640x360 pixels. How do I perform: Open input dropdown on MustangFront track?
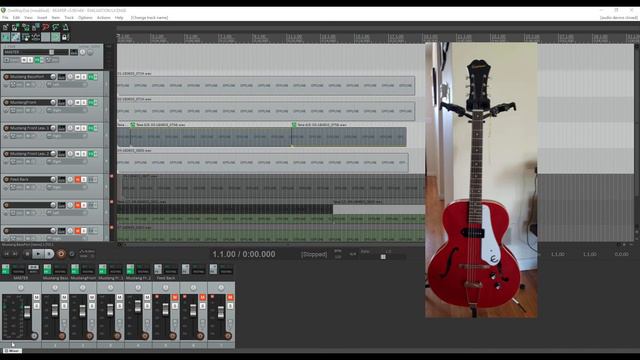67,111
